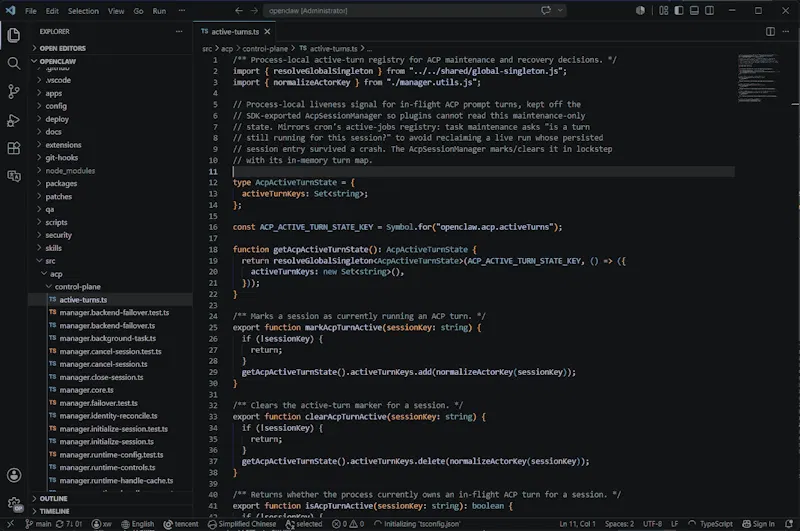Open the notifications bell
This screenshot has width=800, height=531.
[x=789, y=524]
